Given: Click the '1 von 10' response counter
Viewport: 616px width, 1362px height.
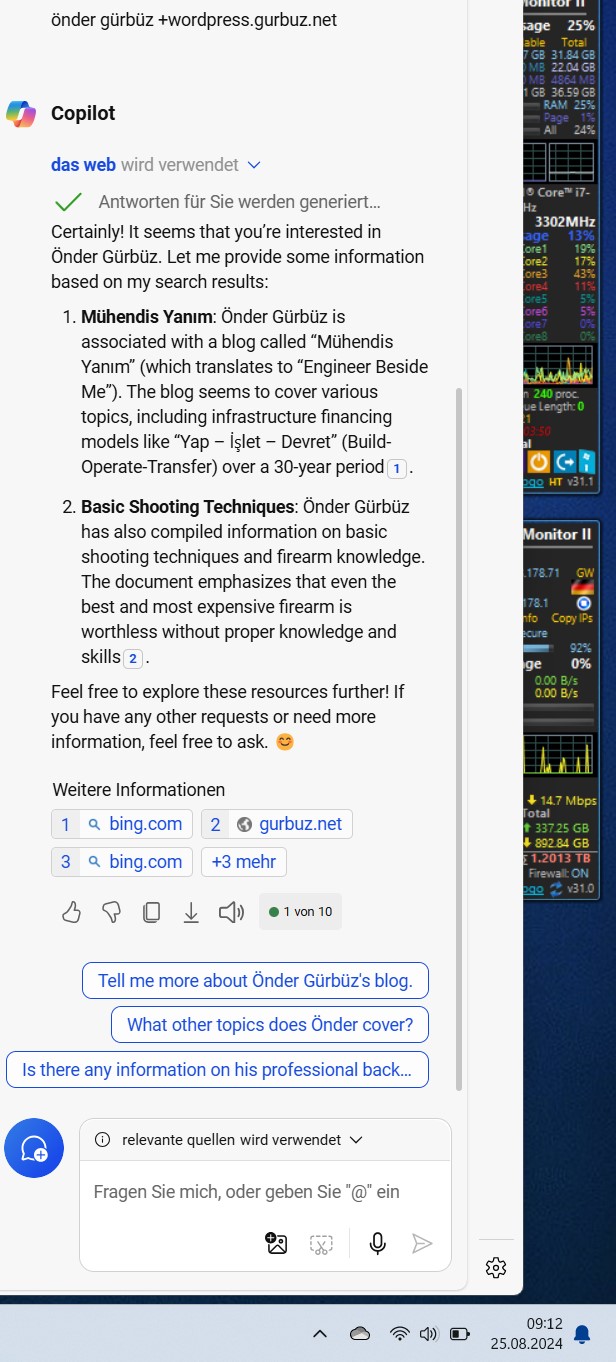Looking at the screenshot, I should click(x=300, y=912).
